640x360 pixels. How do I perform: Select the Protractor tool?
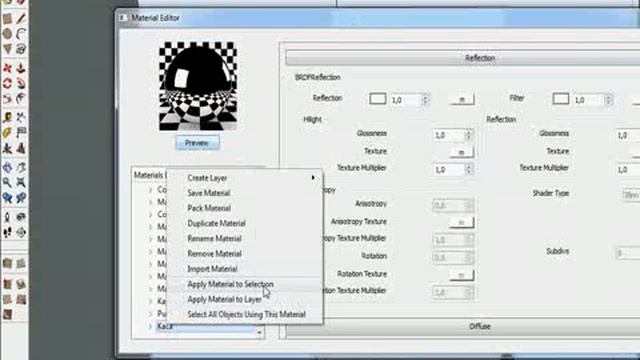[7, 133]
